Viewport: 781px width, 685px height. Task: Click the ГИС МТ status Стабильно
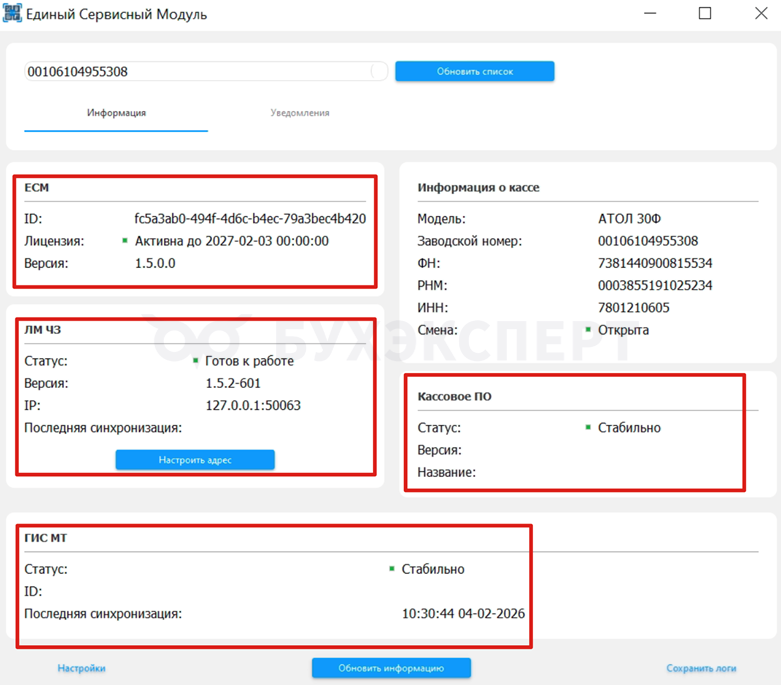tap(433, 569)
